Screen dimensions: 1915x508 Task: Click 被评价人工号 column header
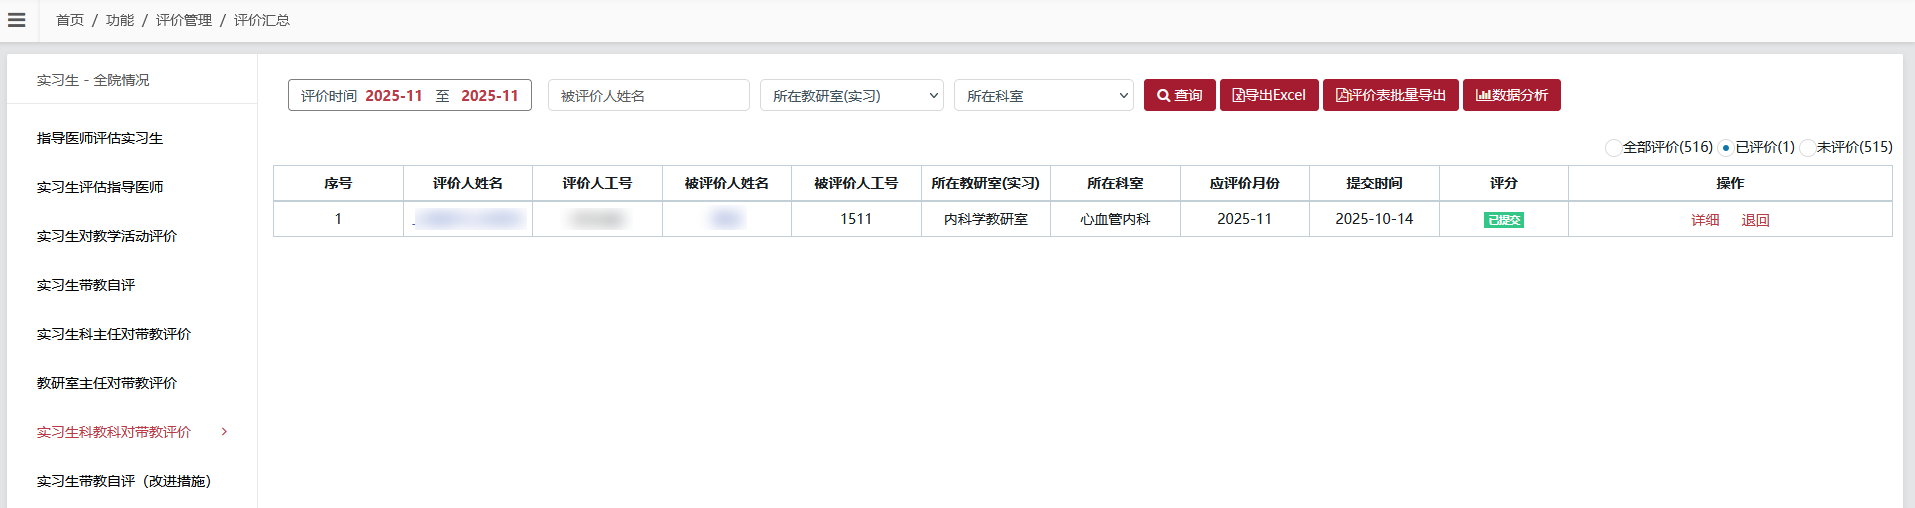[x=856, y=183]
